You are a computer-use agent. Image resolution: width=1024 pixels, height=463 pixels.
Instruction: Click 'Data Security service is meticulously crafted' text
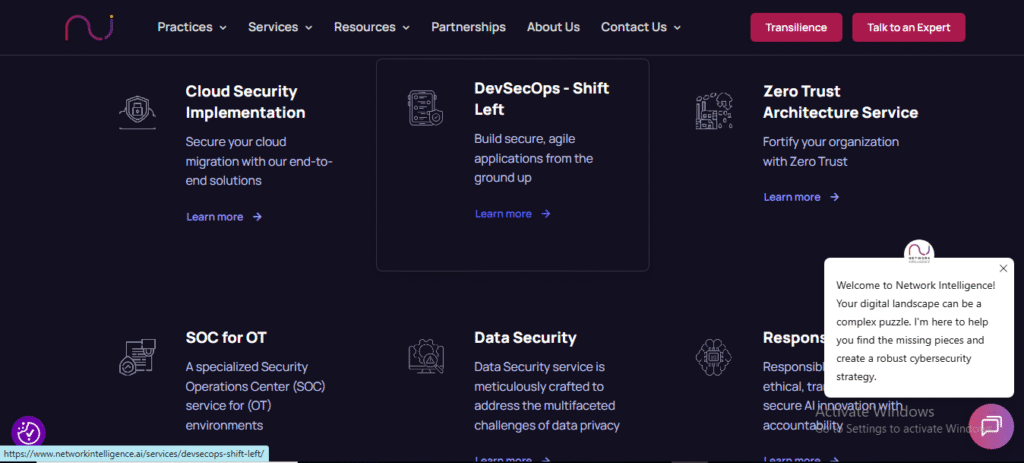(545, 396)
